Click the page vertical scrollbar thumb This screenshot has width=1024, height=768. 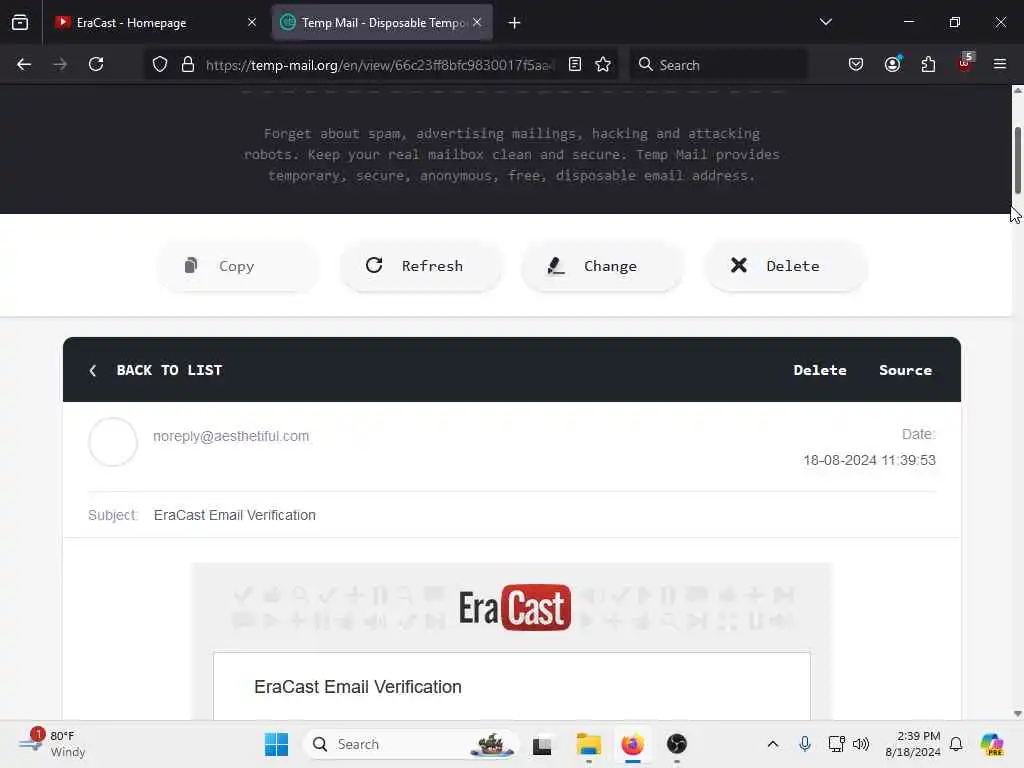click(x=1017, y=161)
